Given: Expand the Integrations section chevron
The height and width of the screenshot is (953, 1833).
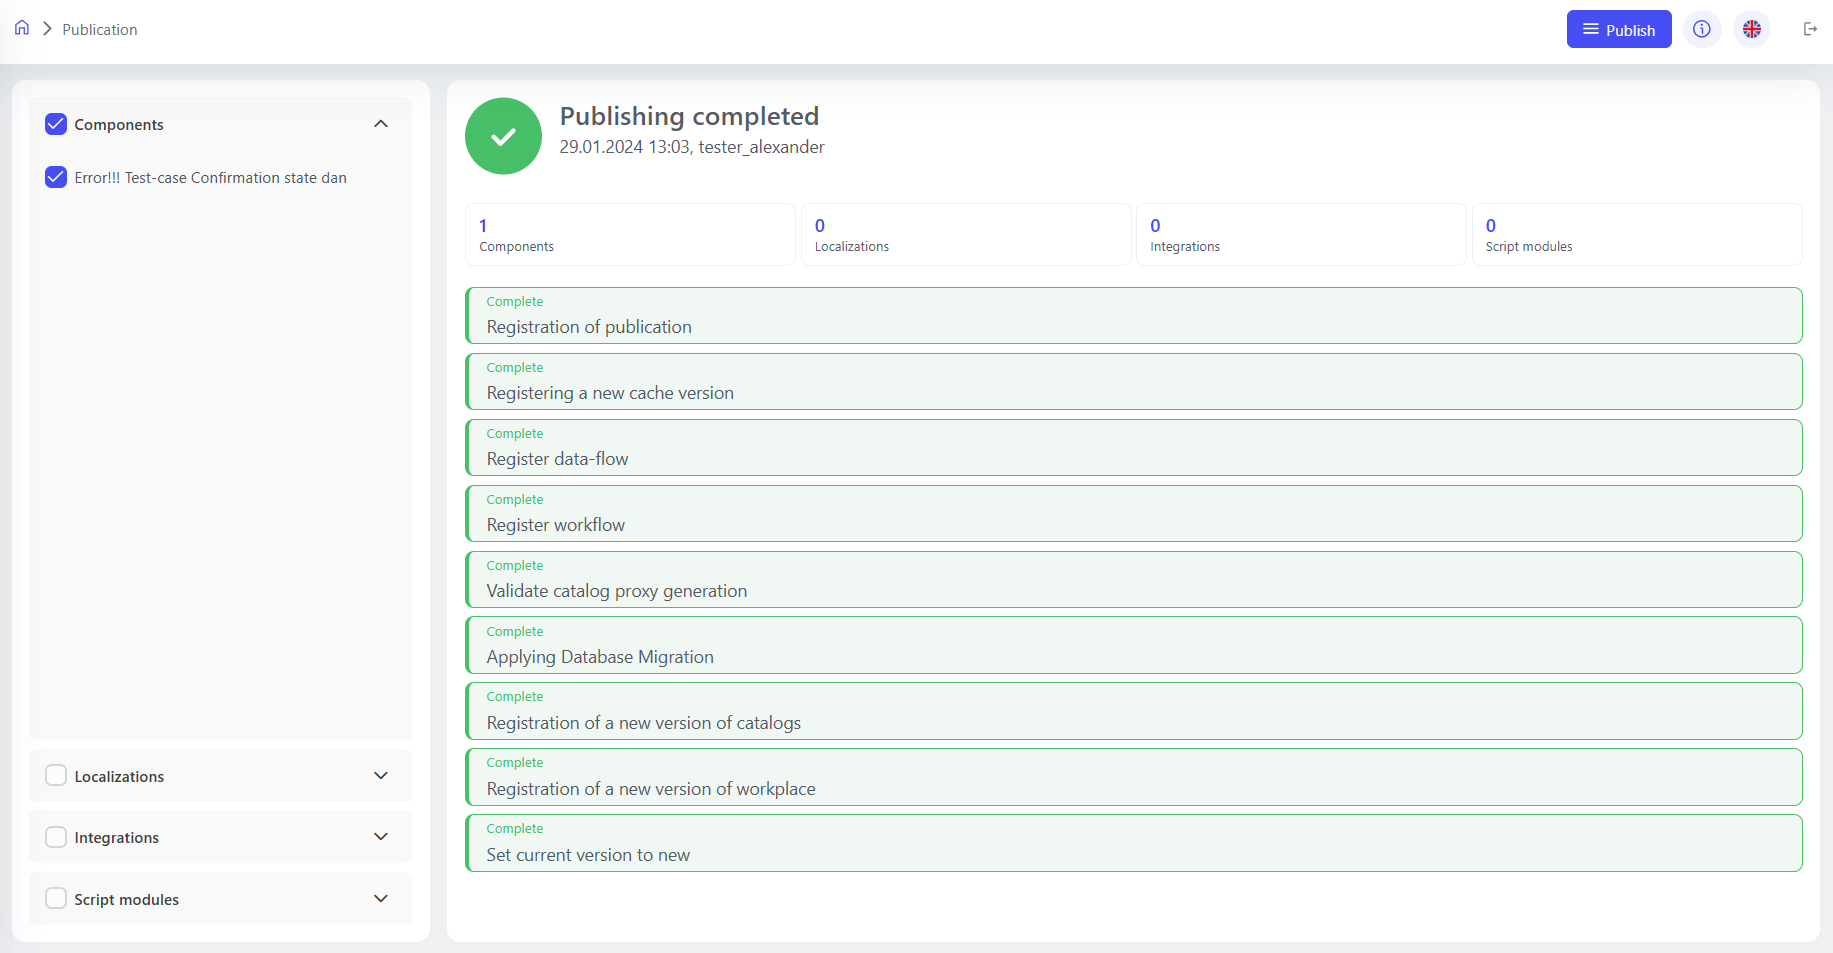Looking at the screenshot, I should (381, 837).
